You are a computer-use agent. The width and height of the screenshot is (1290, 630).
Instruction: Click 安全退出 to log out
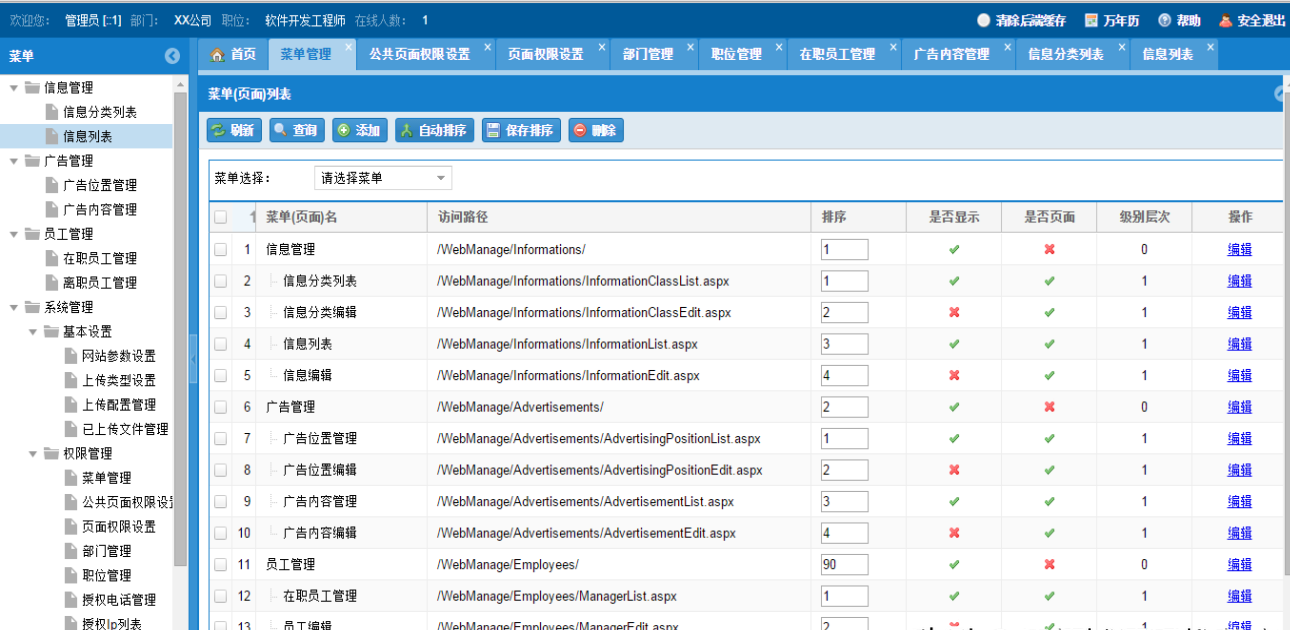coord(1252,21)
